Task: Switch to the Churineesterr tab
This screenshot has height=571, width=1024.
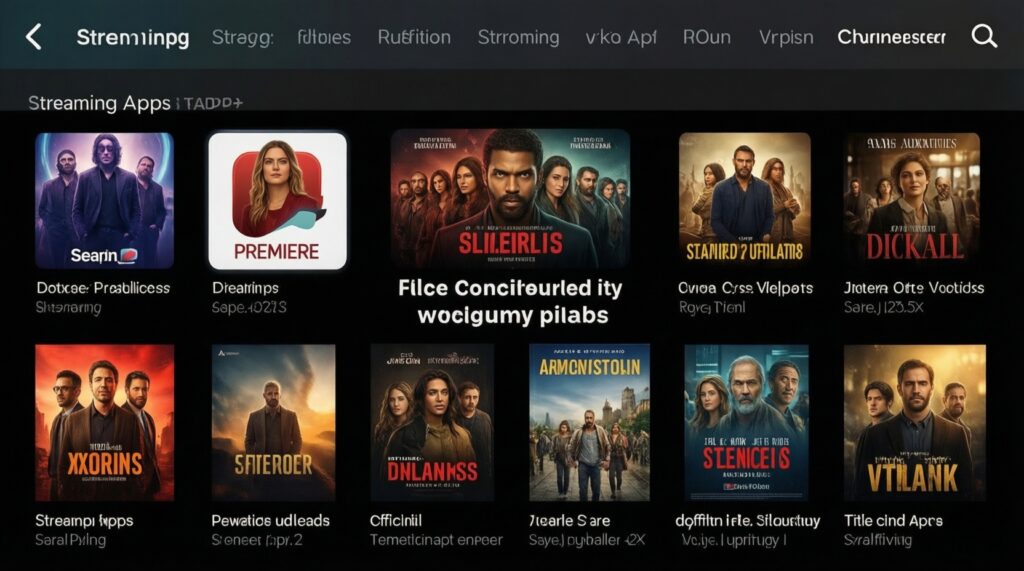Action: (891, 37)
